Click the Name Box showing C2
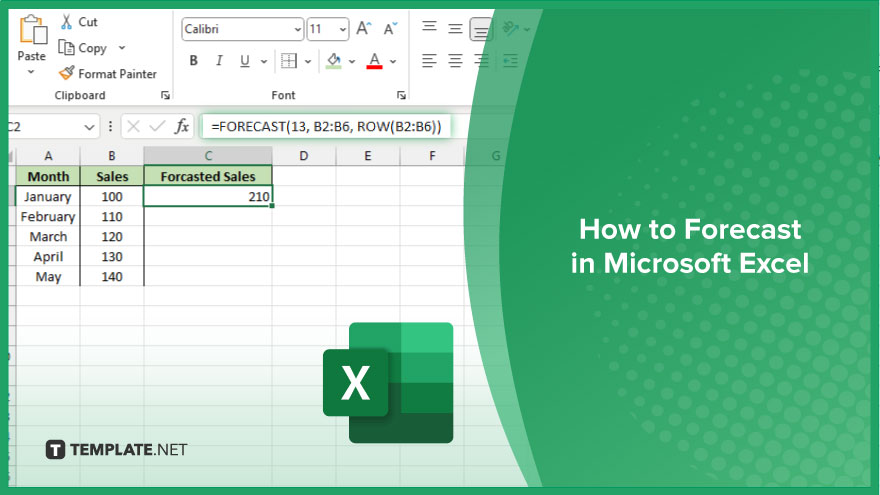This screenshot has height=495, width=880. 45,127
